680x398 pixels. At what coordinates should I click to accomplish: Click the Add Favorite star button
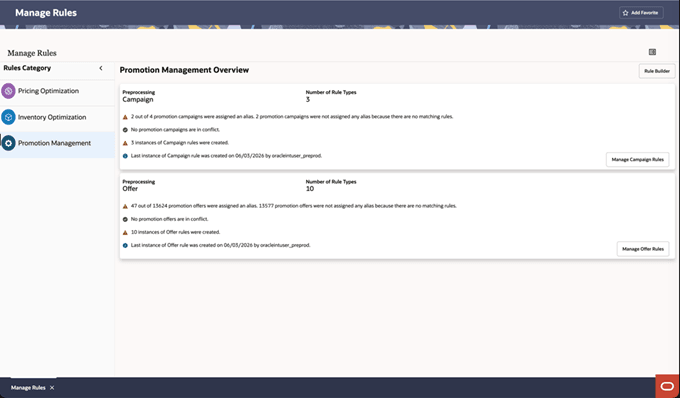click(x=641, y=13)
